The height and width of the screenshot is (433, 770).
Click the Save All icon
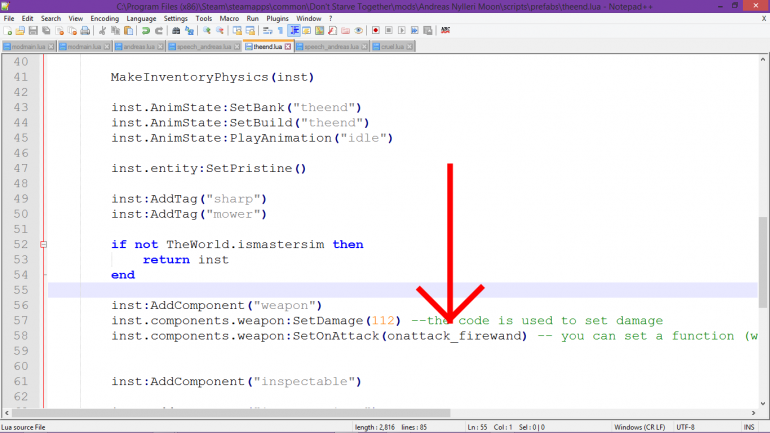[46, 31]
